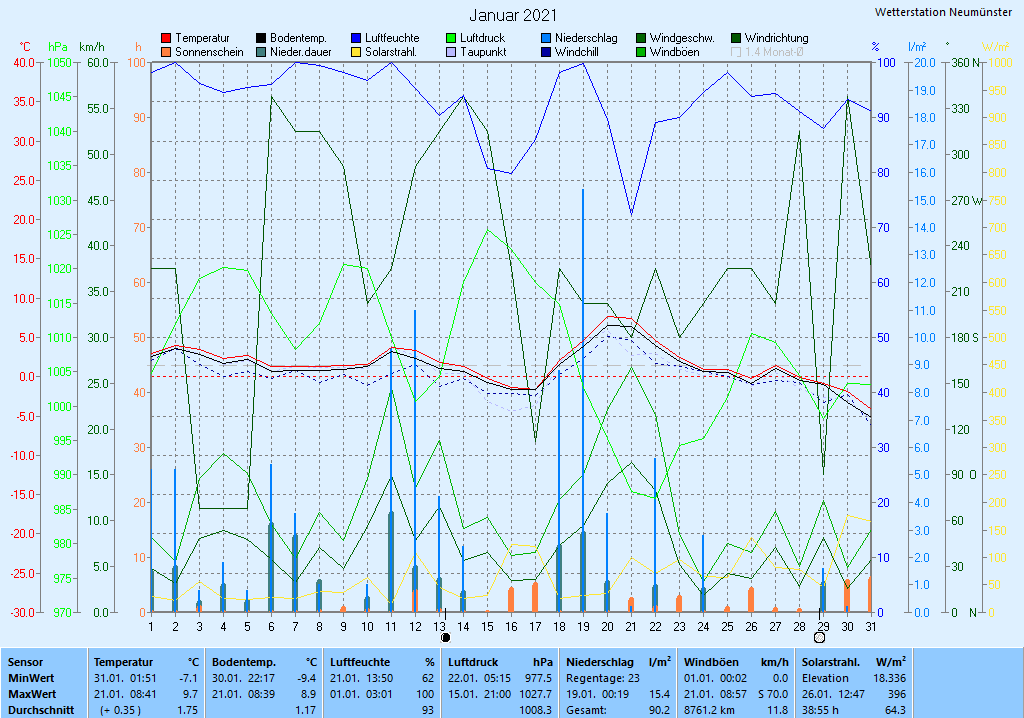
Task: Click the chart title Januar 2021
Action: coord(513,15)
